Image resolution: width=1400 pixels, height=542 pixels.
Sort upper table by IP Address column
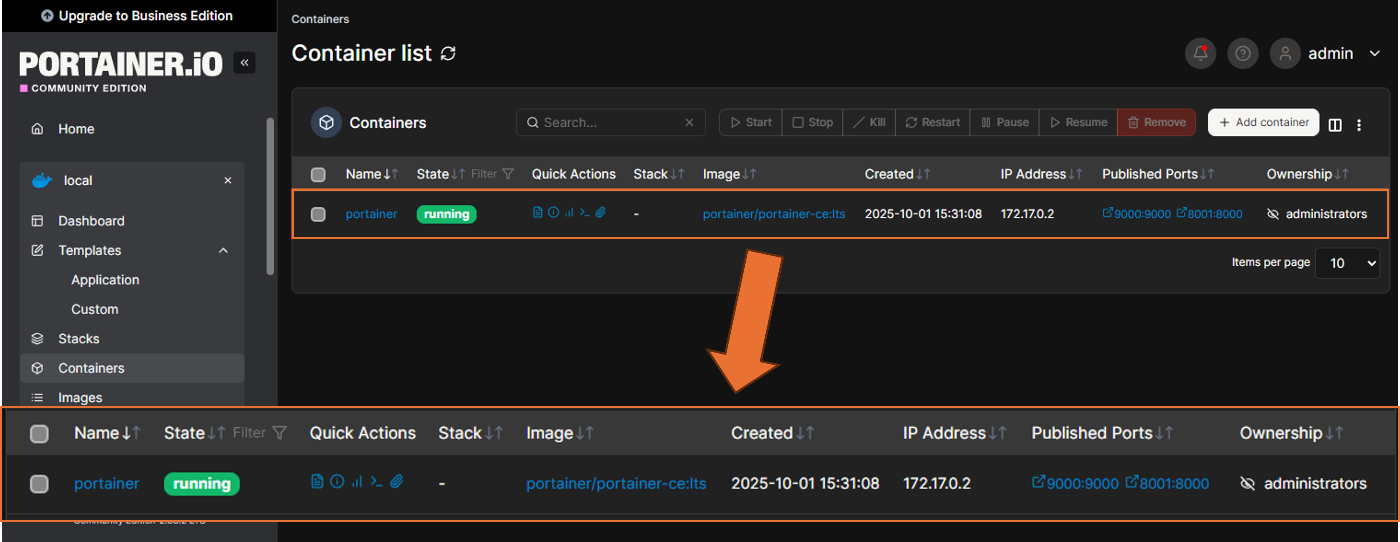click(x=1042, y=174)
